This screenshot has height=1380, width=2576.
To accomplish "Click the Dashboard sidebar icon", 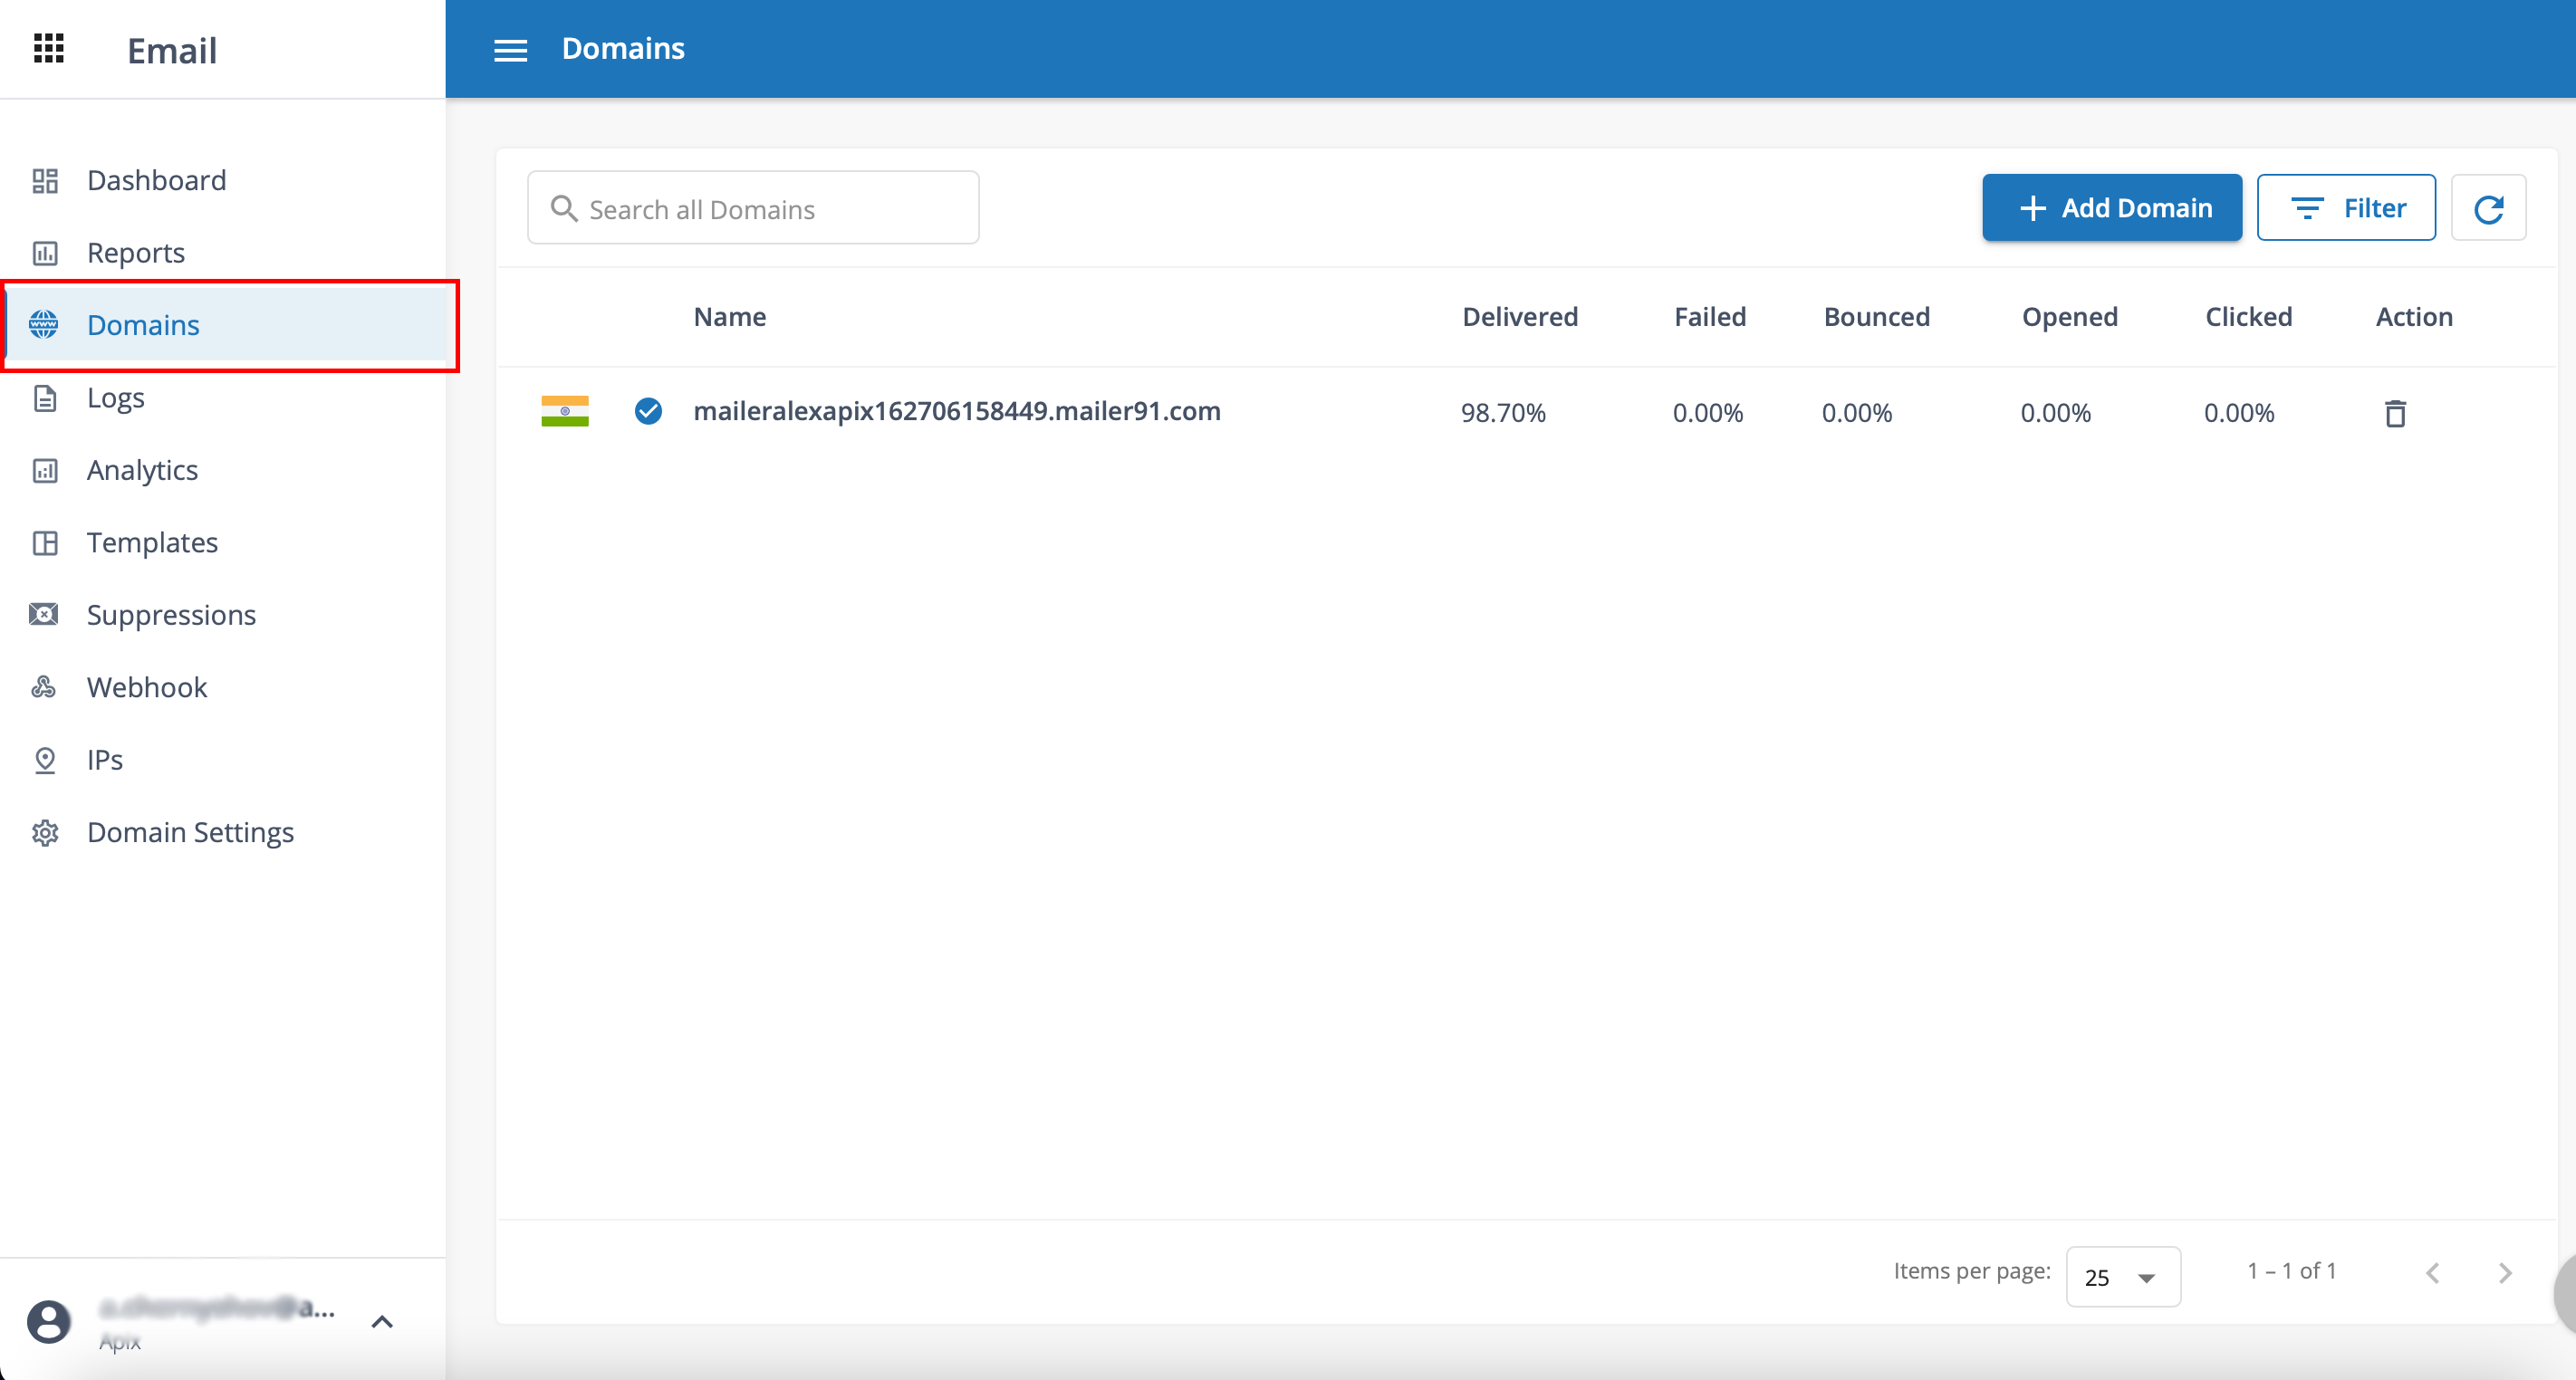I will point(46,180).
